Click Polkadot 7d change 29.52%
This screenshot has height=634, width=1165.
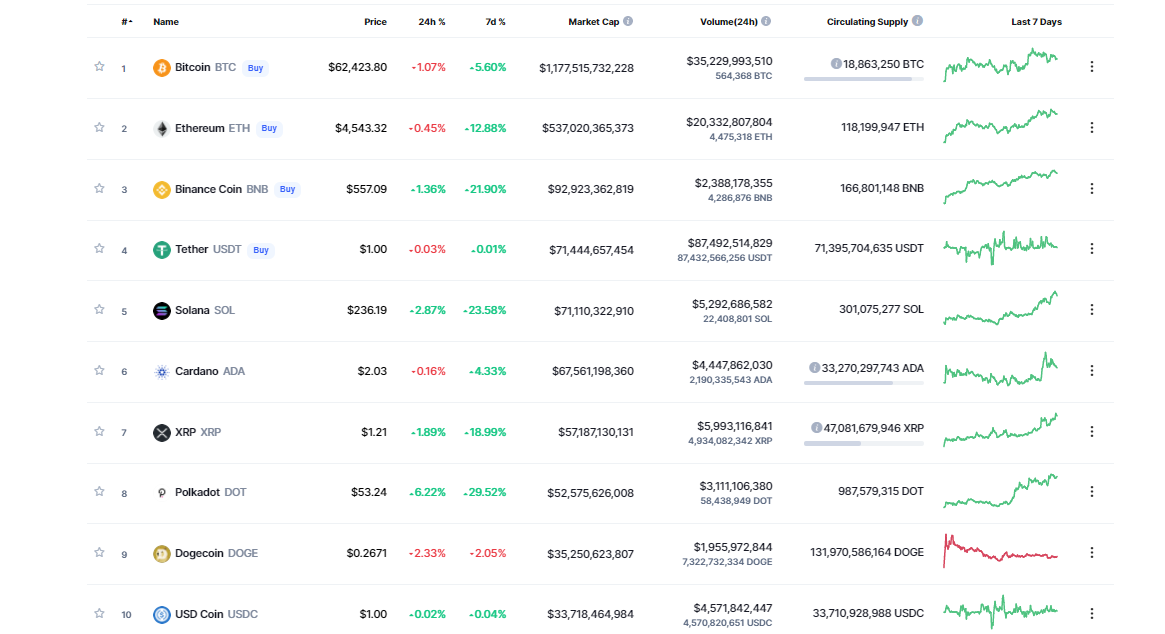[x=484, y=493]
